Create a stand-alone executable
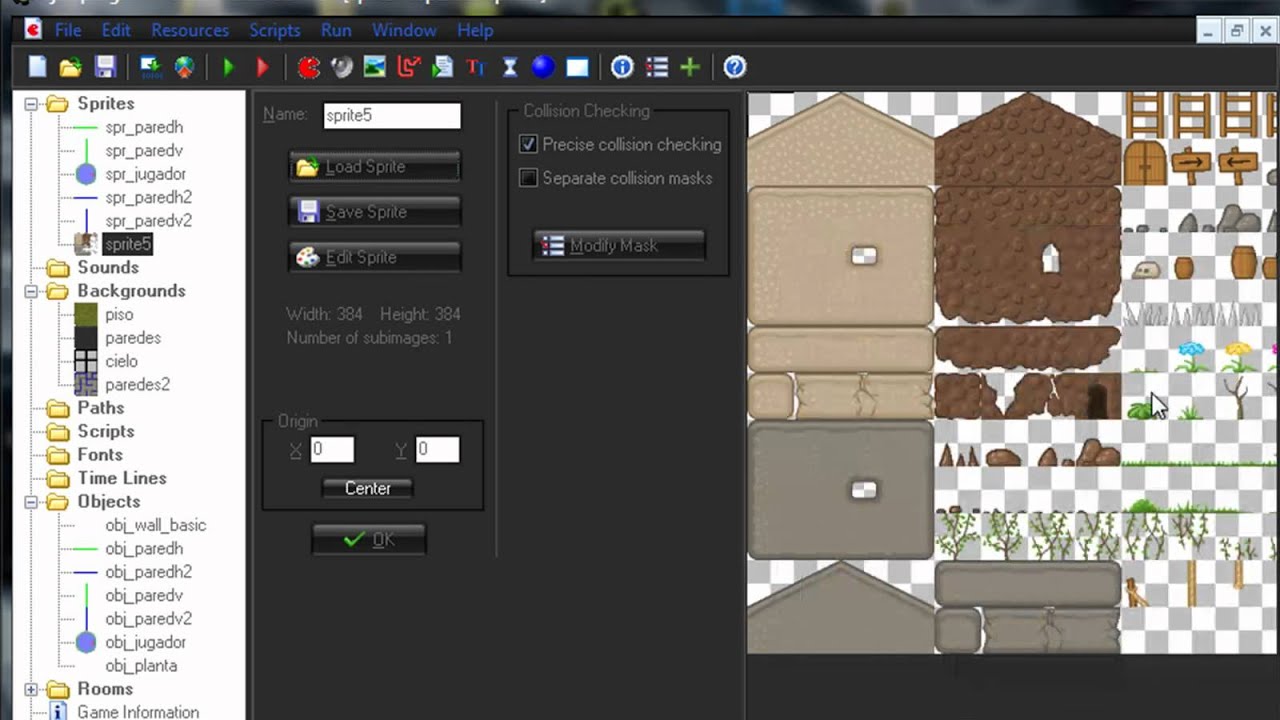 pos(150,67)
